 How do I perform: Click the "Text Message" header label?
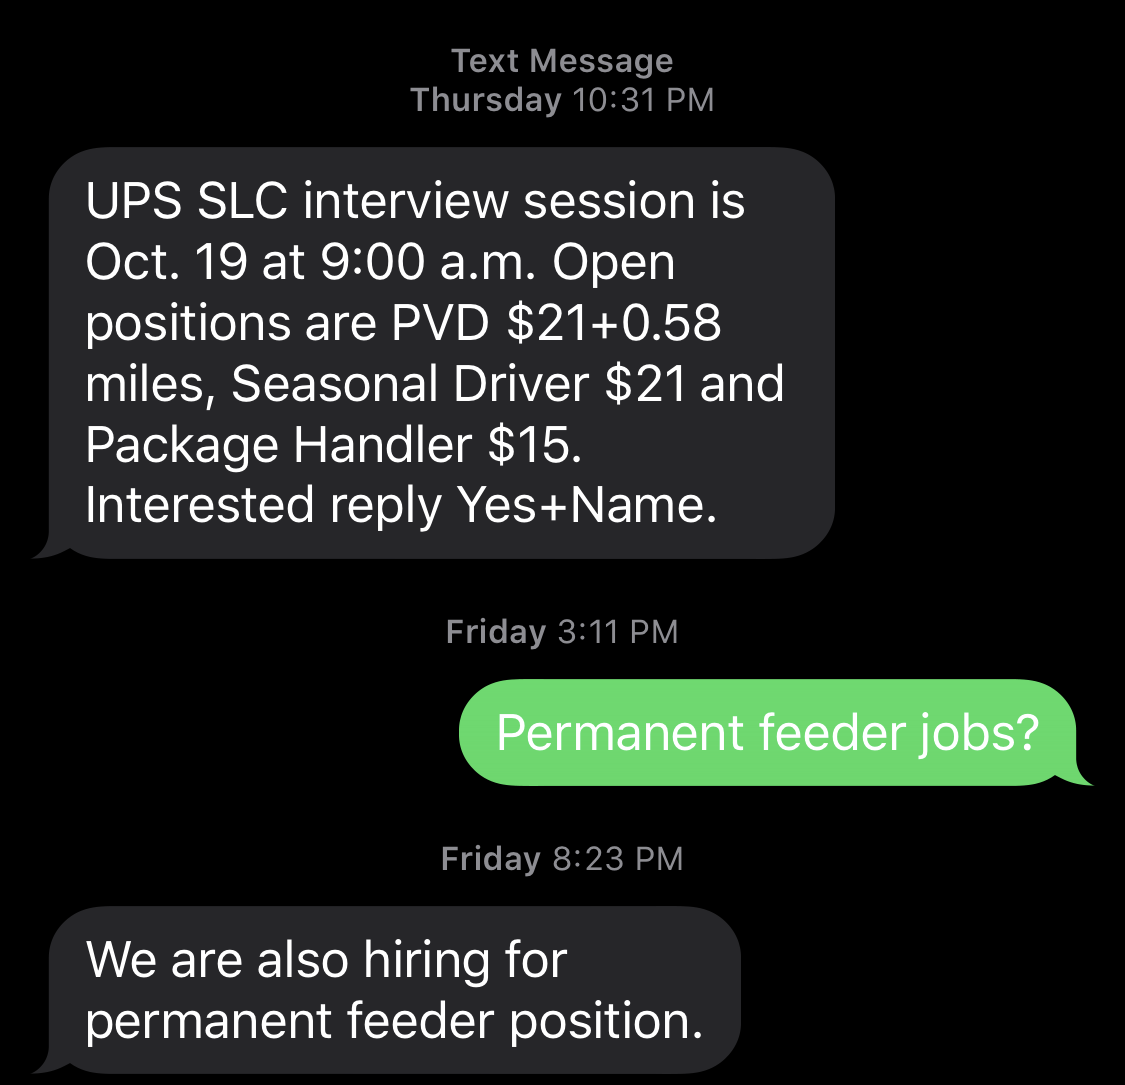[562, 61]
